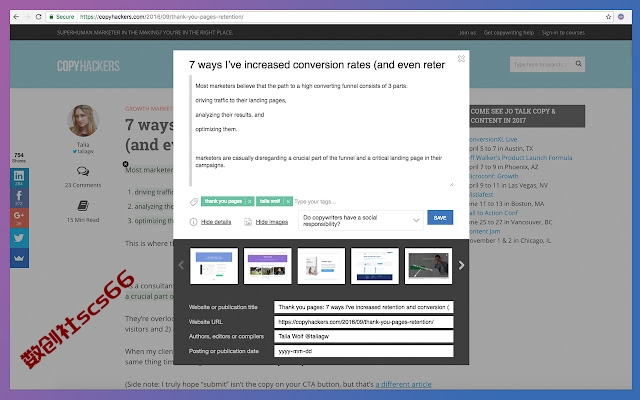Click the crown share icon

point(19,258)
